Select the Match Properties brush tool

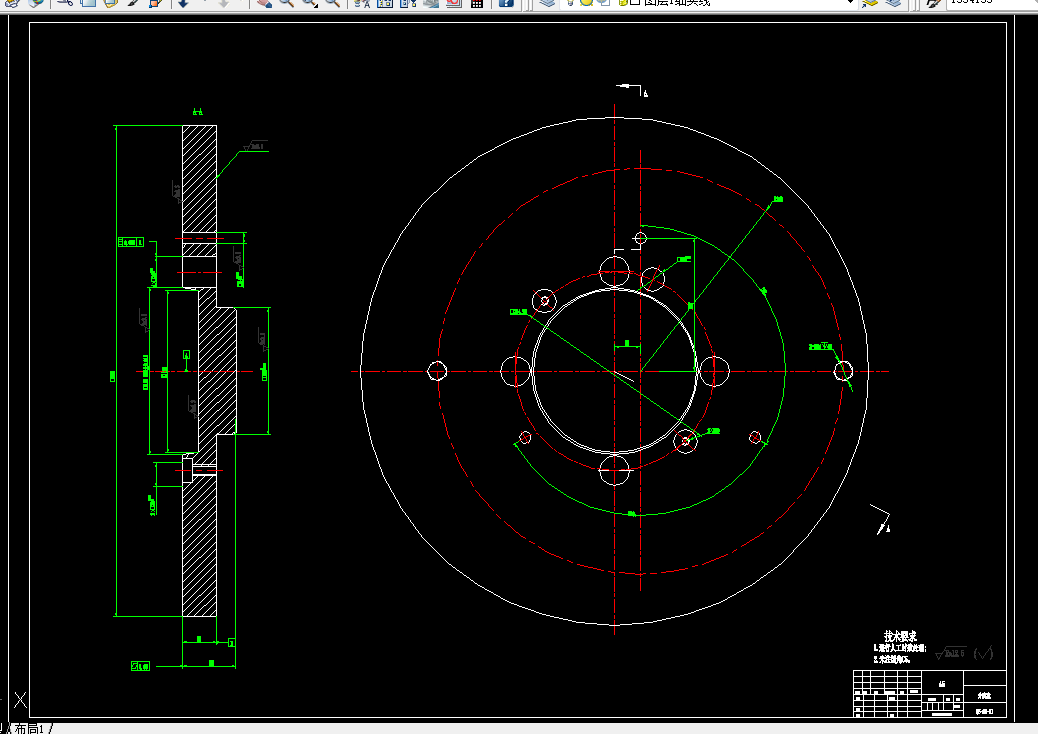pos(133,2)
